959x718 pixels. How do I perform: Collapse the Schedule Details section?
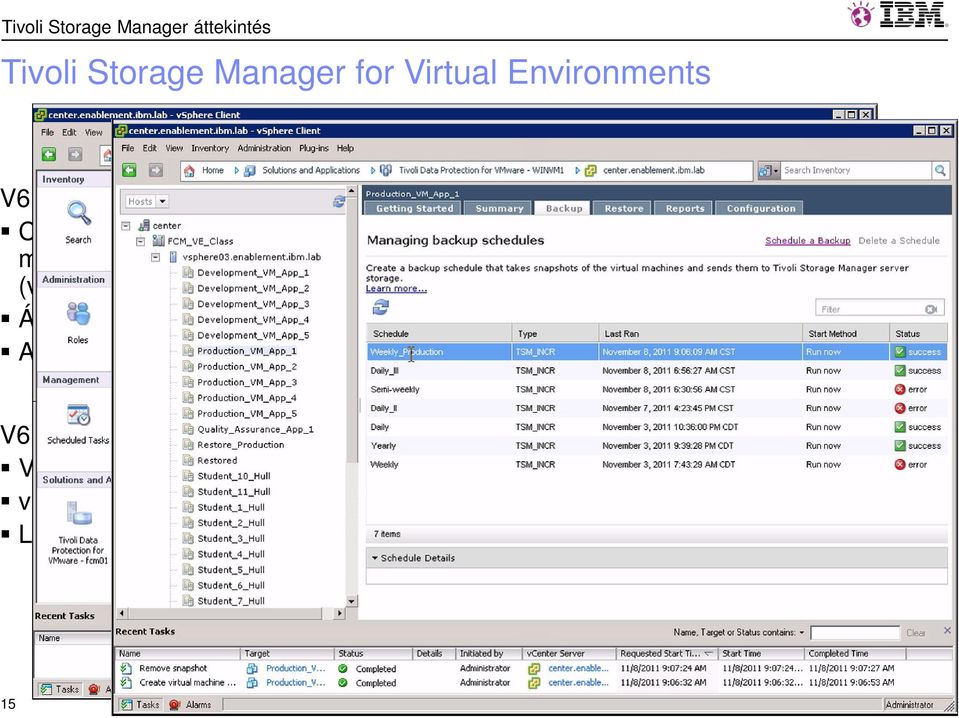point(375,558)
